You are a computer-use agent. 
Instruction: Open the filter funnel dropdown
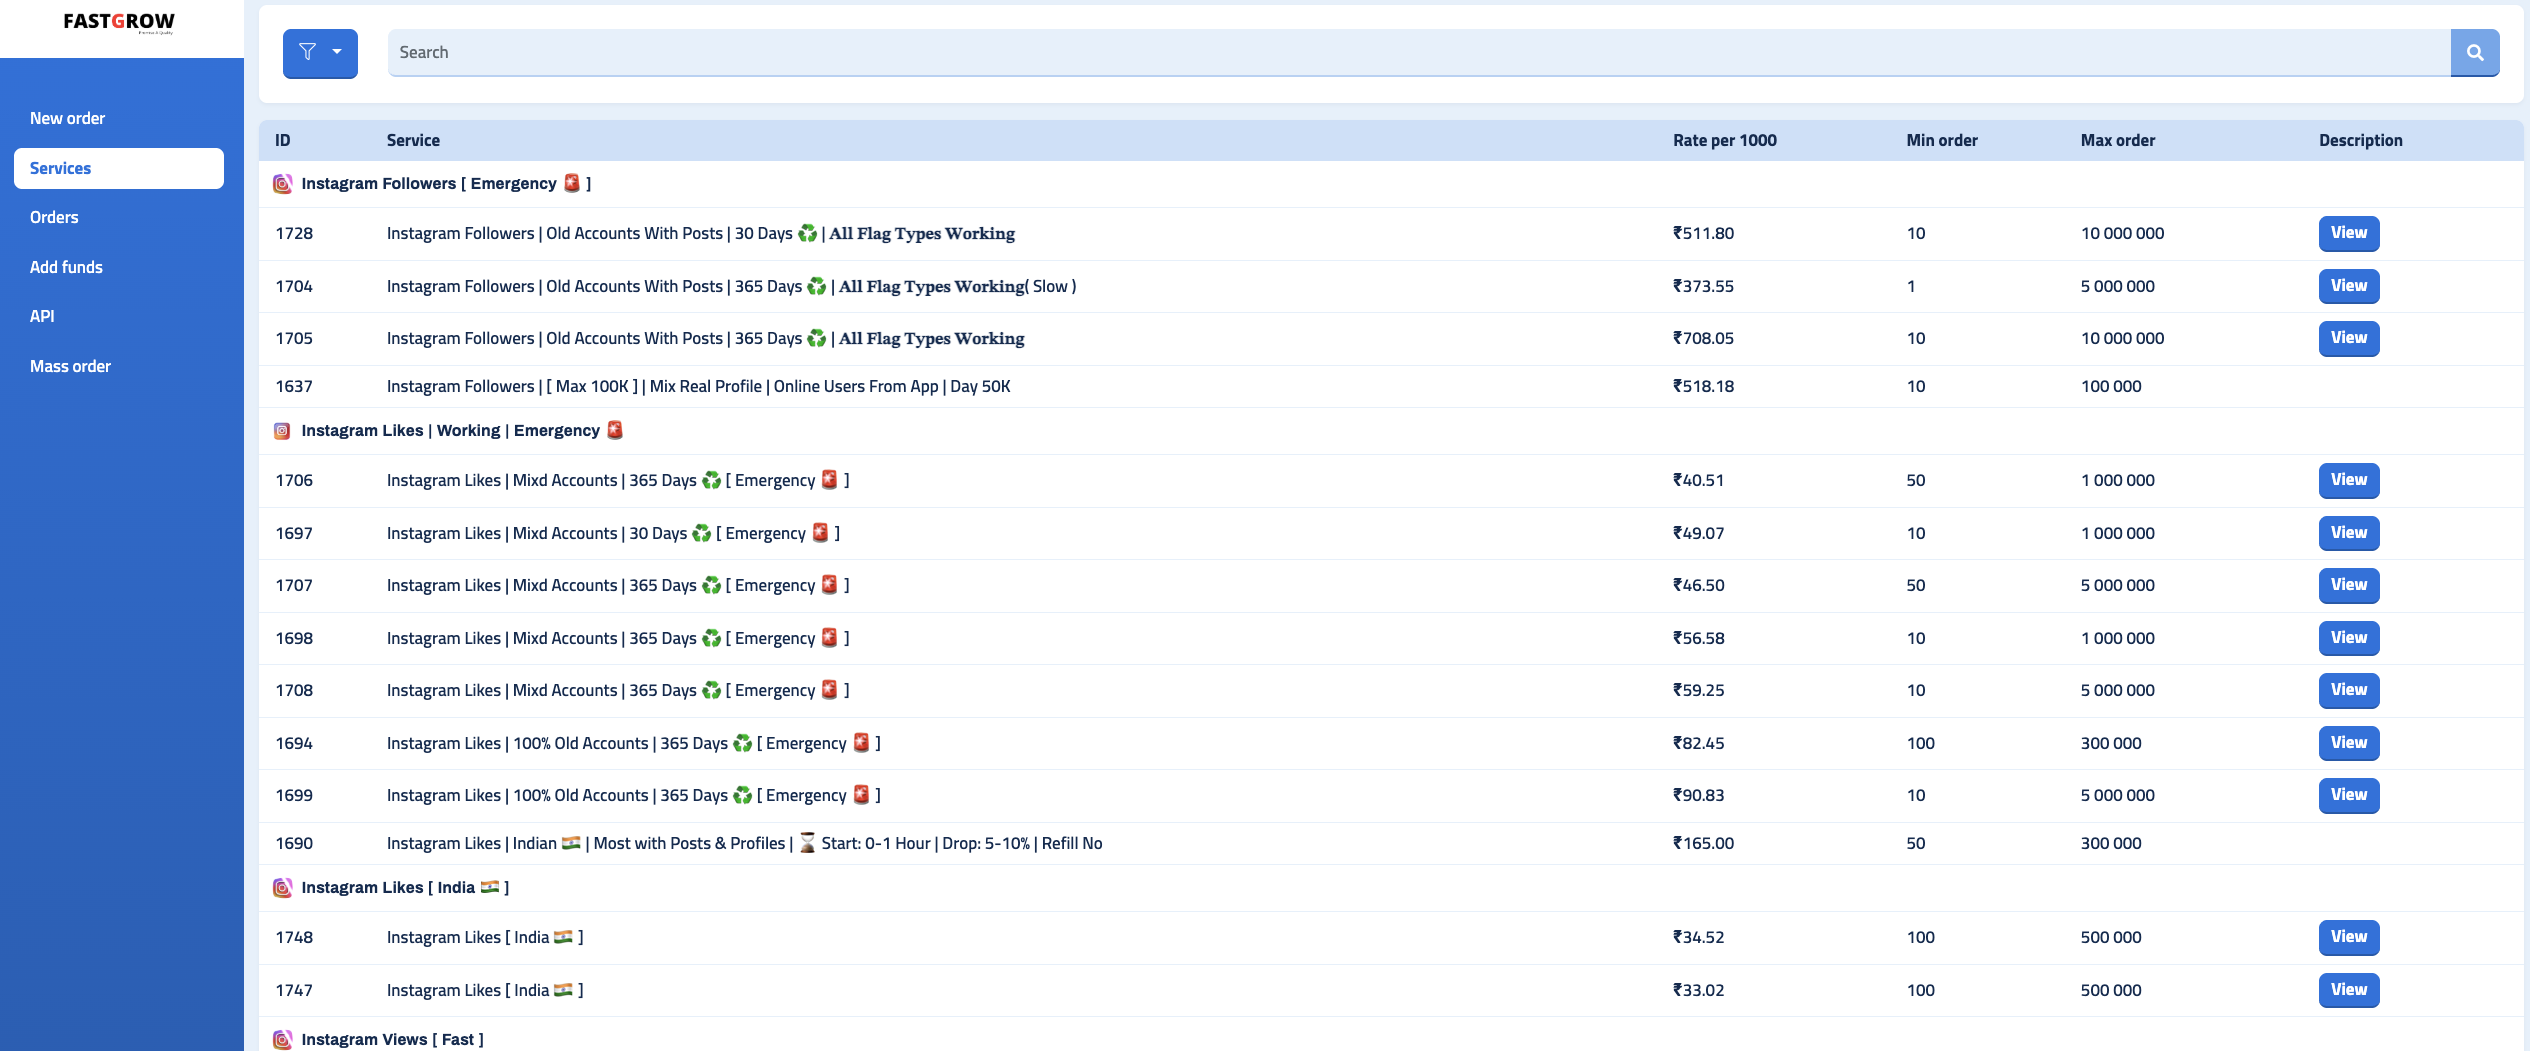click(x=320, y=53)
